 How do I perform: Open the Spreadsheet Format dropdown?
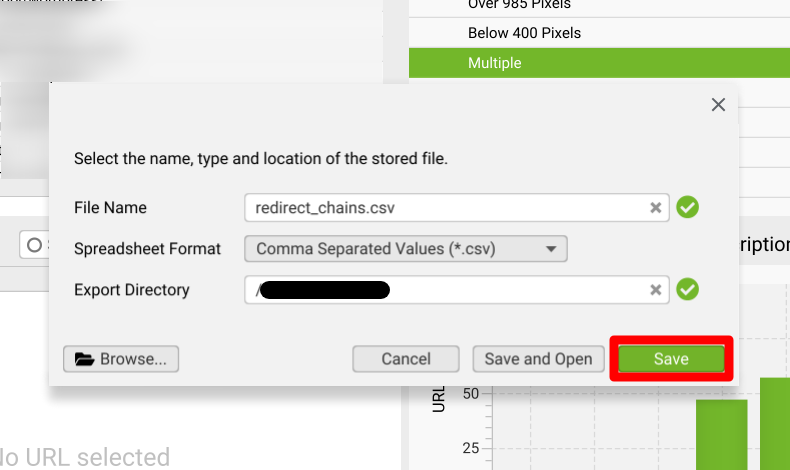tap(406, 248)
